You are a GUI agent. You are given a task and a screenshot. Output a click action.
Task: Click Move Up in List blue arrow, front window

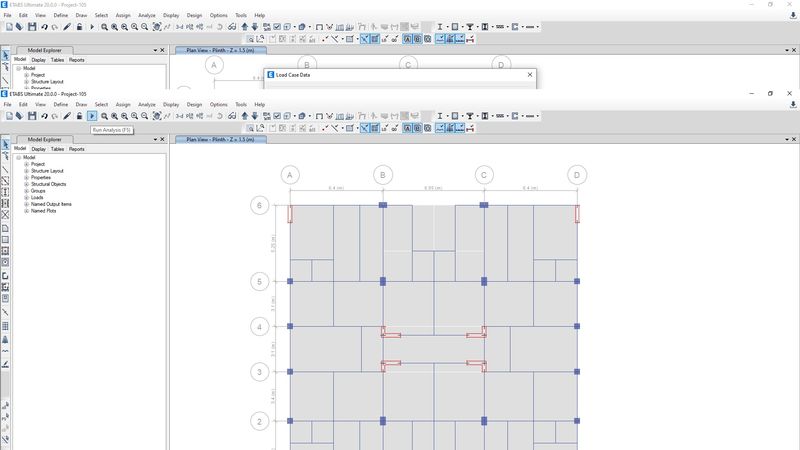tap(244, 116)
